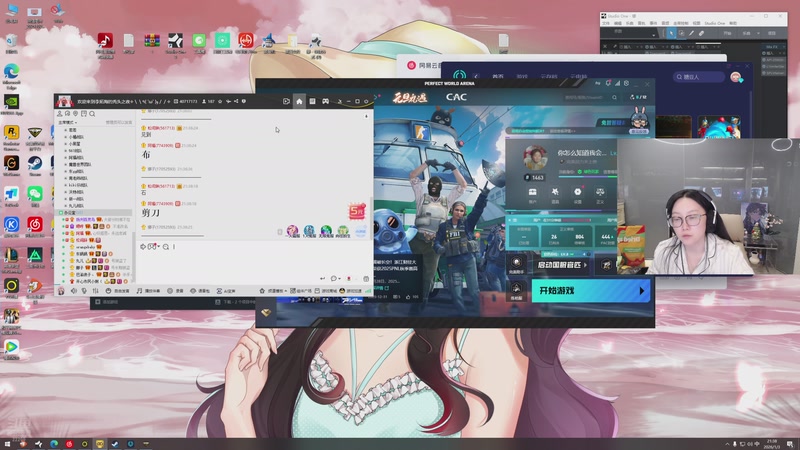Expand the 魔兽世界团队 channel in the tree
800x450 pixels.
(65, 164)
